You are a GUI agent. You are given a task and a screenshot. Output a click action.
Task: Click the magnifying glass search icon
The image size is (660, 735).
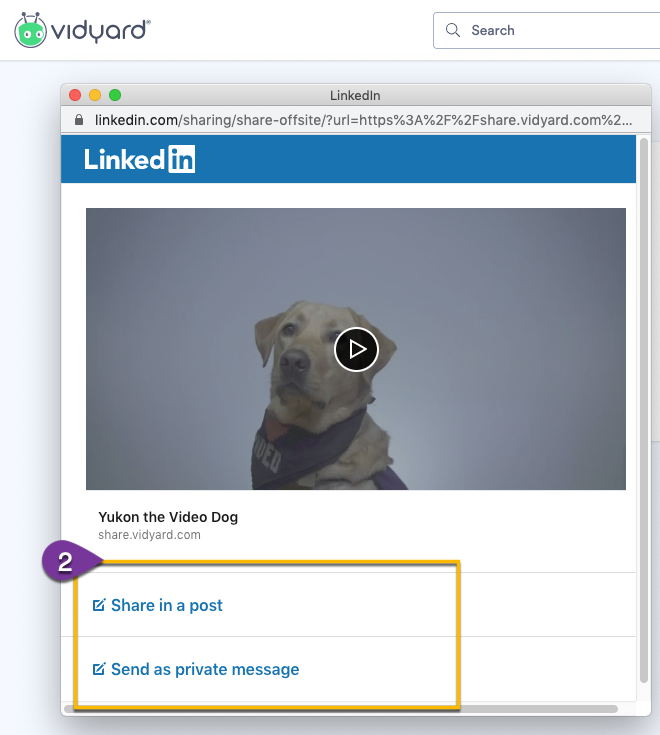[453, 30]
